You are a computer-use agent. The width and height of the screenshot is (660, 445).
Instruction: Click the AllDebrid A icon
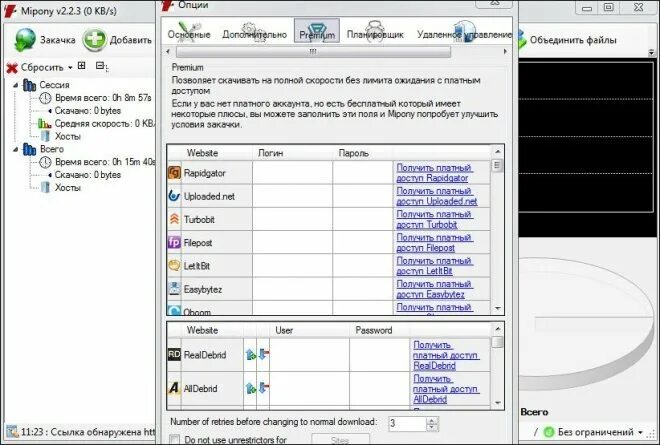[174, 388]
